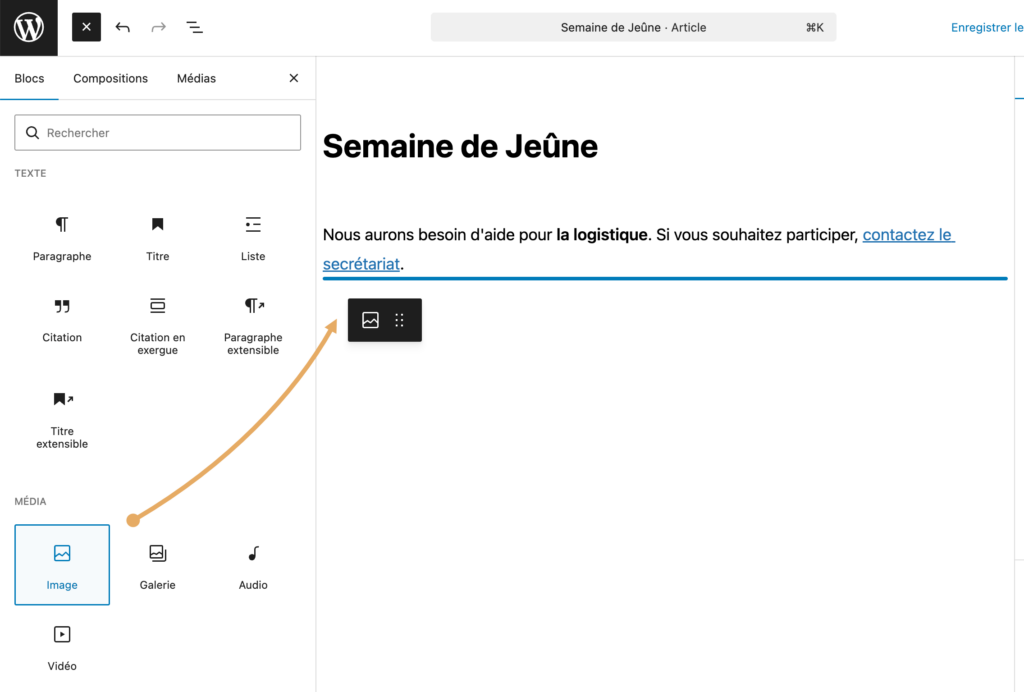Open the Semaine de Jeûne command palette
The width and height of the screenshot is (1024, 692).
click(x=633, y=27)
